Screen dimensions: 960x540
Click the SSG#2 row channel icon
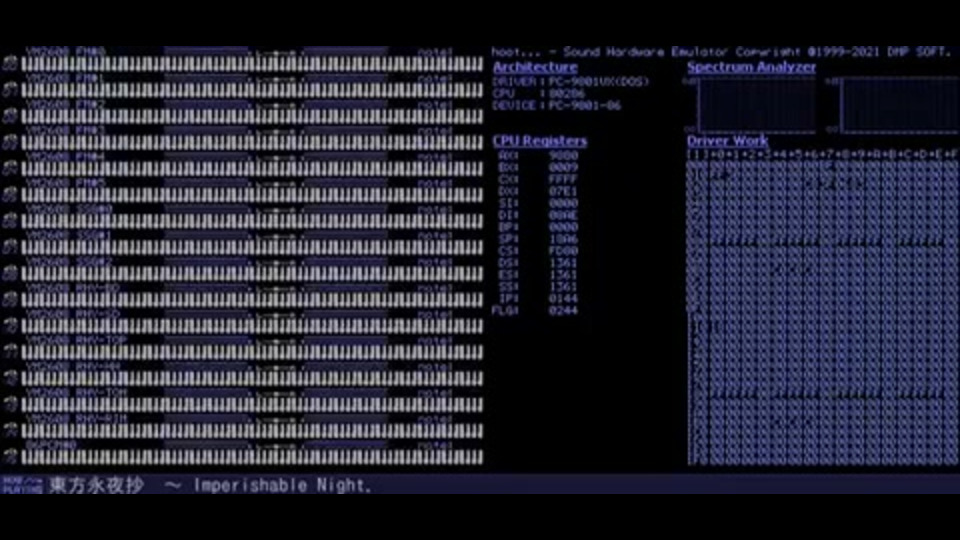pyautogui.click(x=10, y=273)
